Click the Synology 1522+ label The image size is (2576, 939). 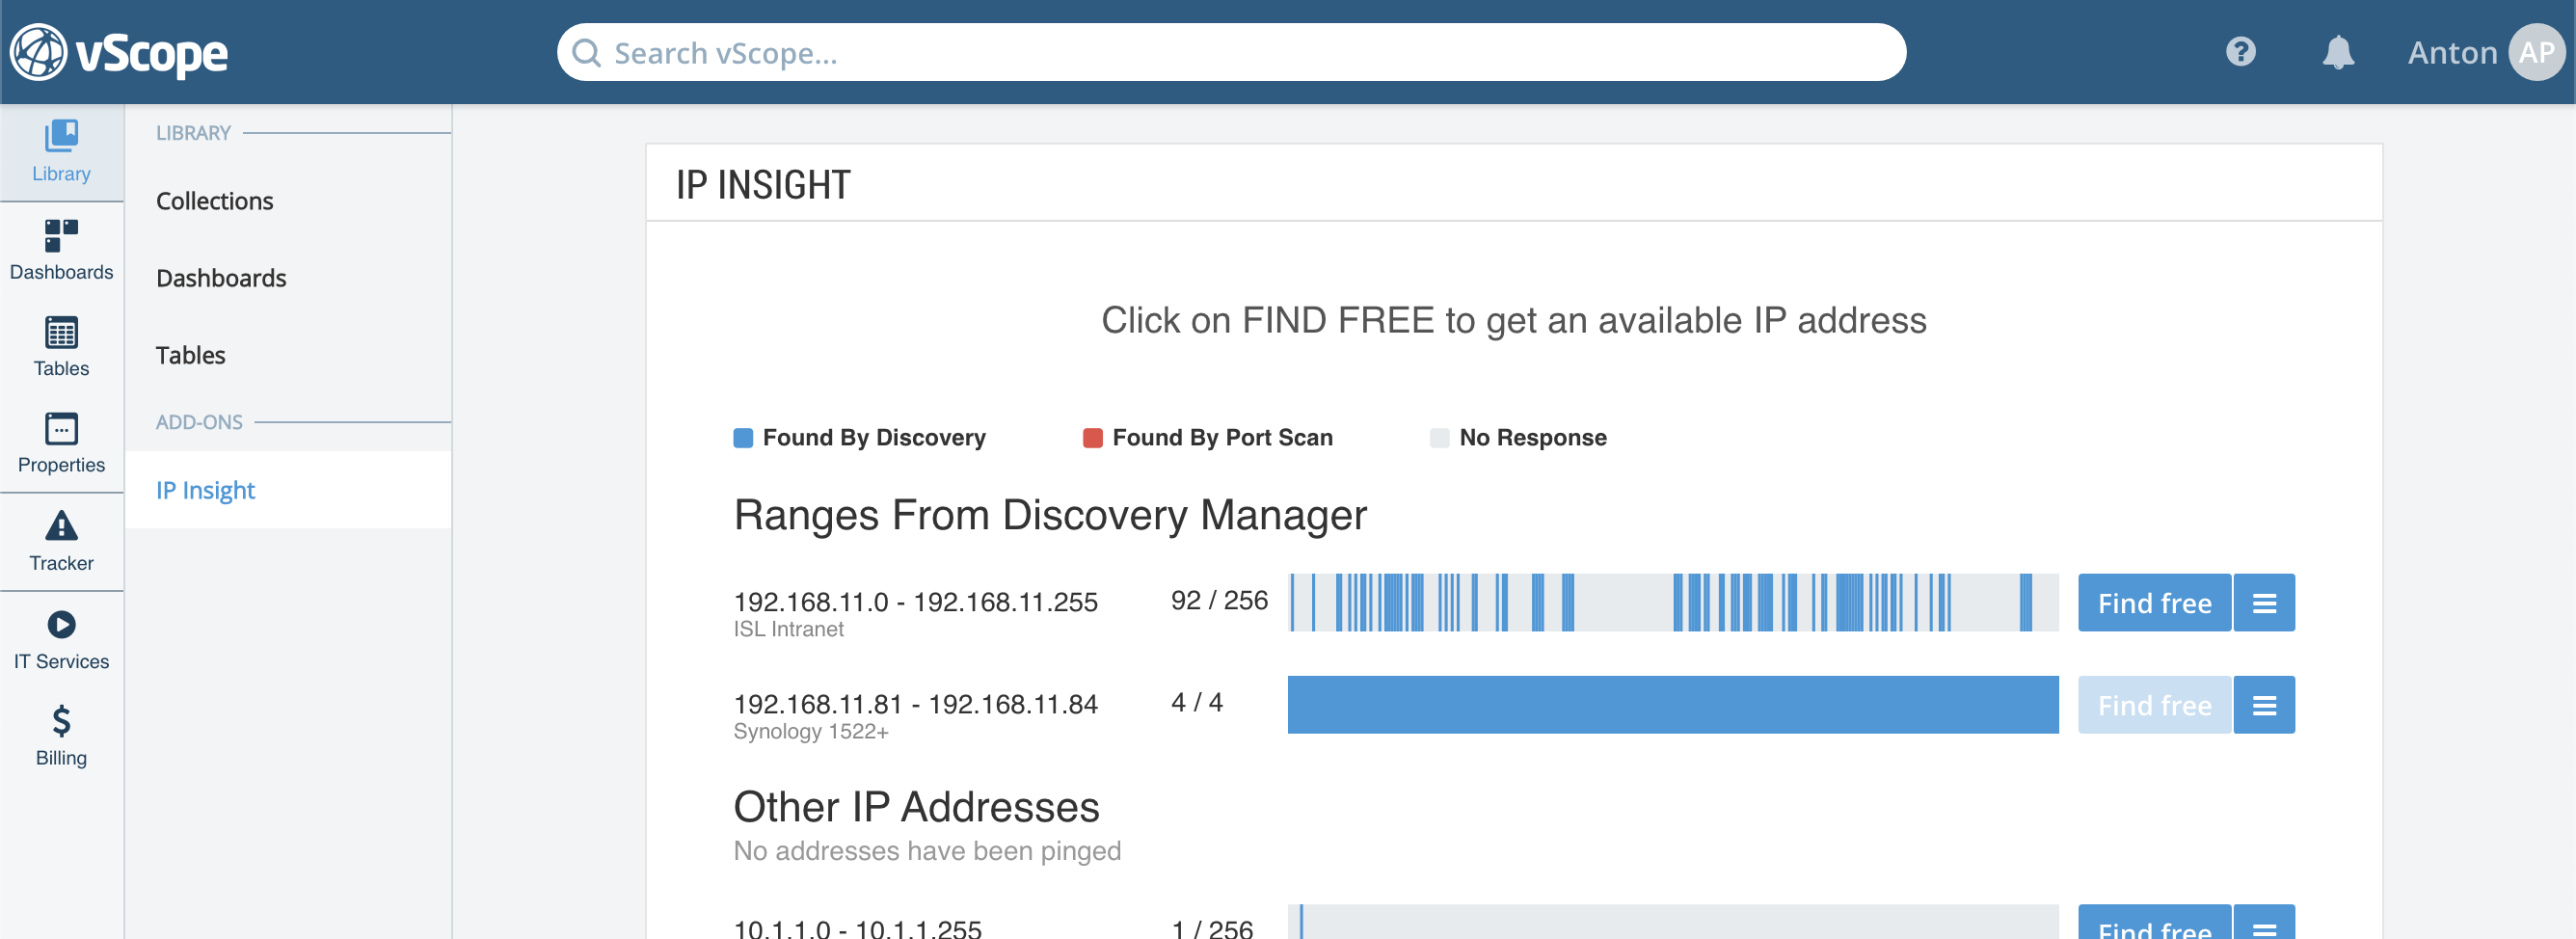(x=810, y=731)
